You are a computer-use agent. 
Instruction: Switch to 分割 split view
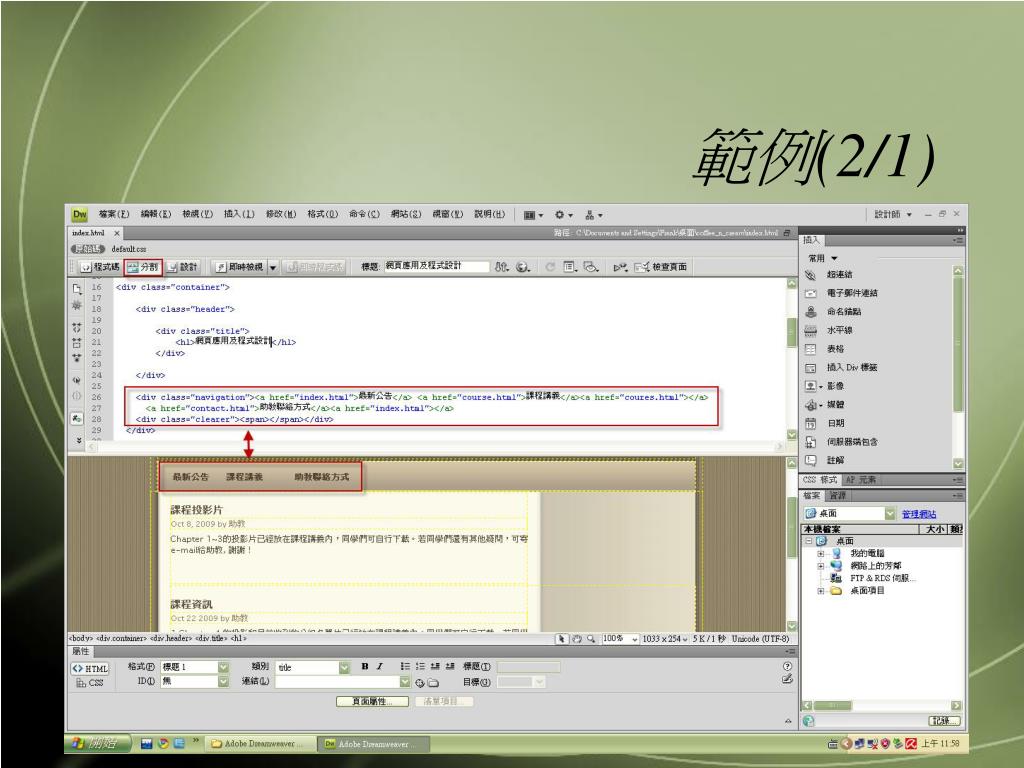coord(142,267)
